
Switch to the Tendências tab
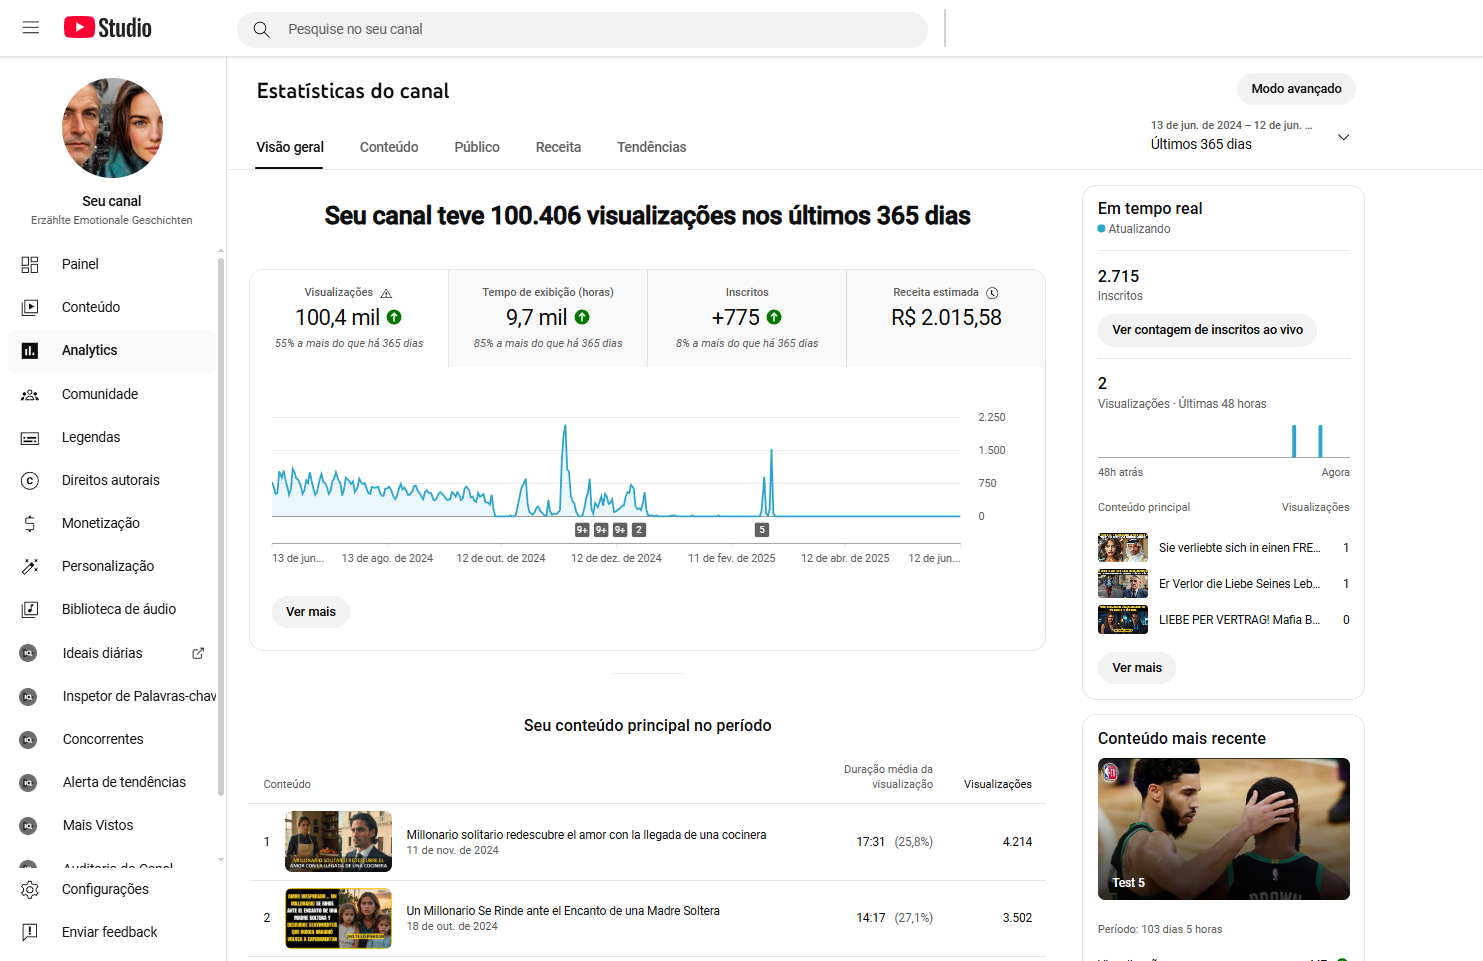[652, 147]
